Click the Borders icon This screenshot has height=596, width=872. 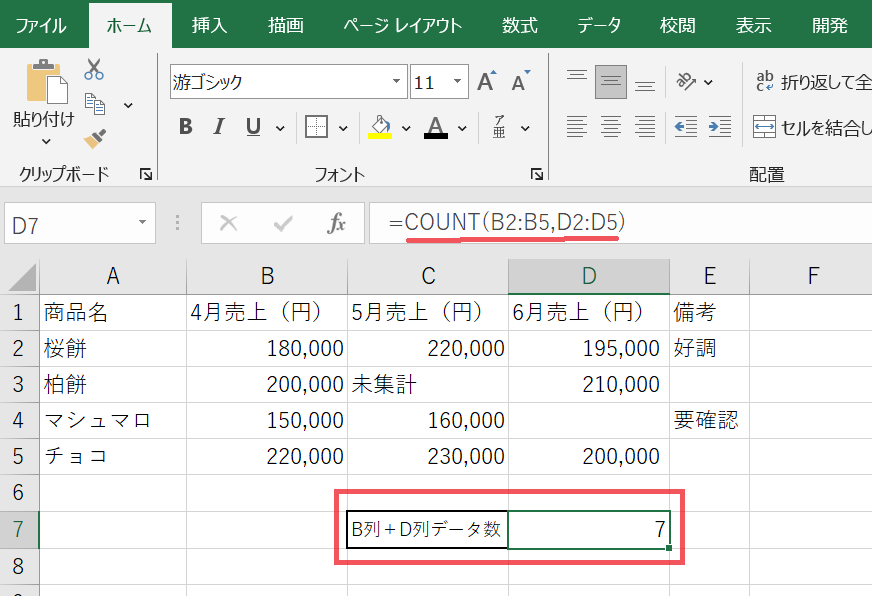tap(316, 127)
